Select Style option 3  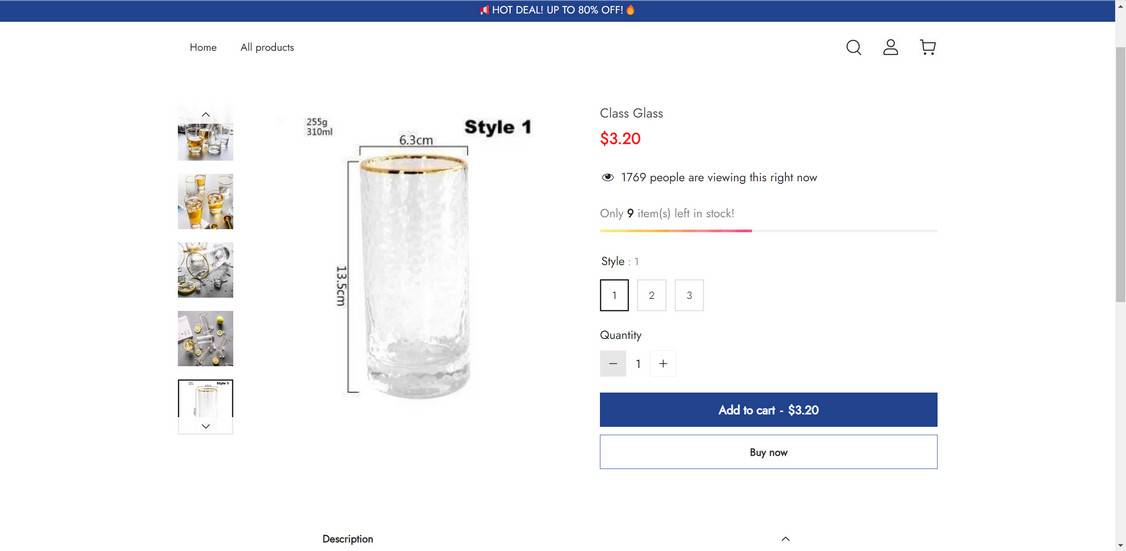689,295
